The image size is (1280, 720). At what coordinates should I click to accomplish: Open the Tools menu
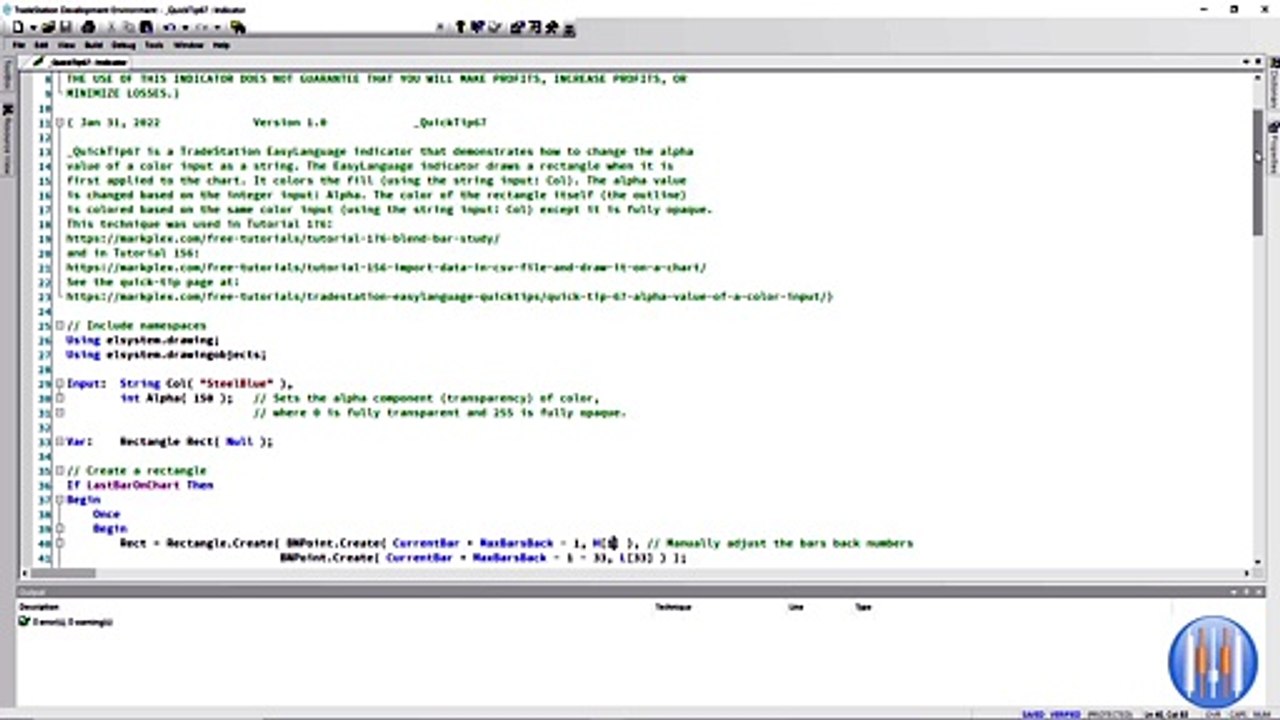(154, 45)
